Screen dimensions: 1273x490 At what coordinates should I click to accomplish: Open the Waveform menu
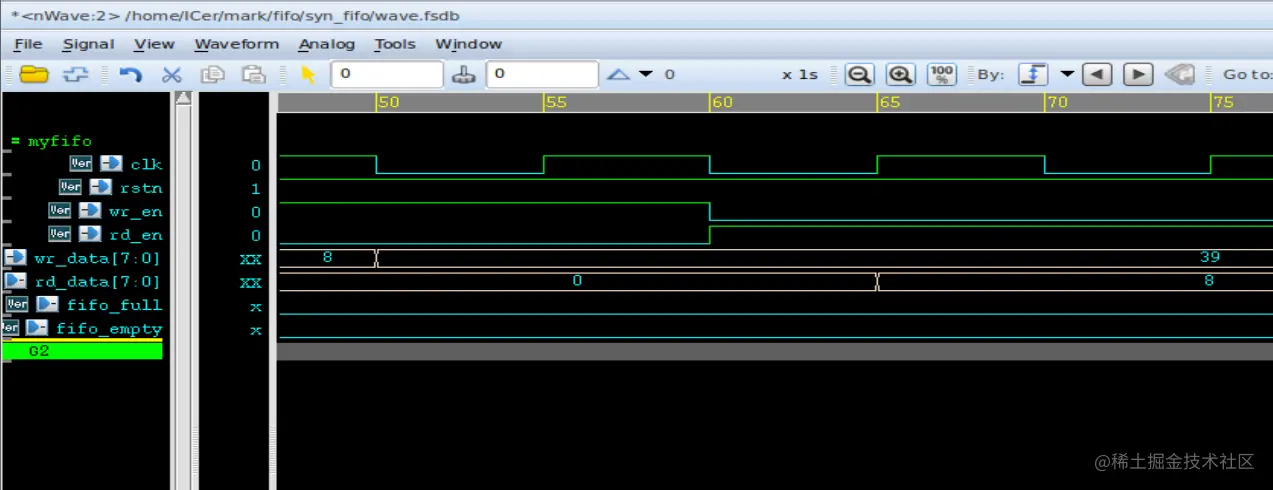click(x=236, y=44)
